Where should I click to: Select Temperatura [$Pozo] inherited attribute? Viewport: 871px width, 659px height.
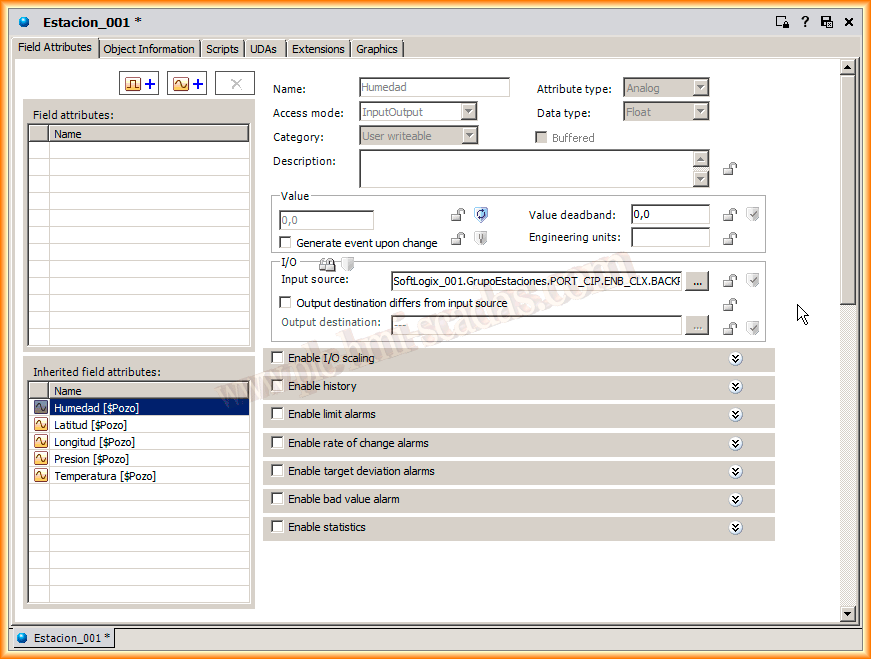[104, 476]
